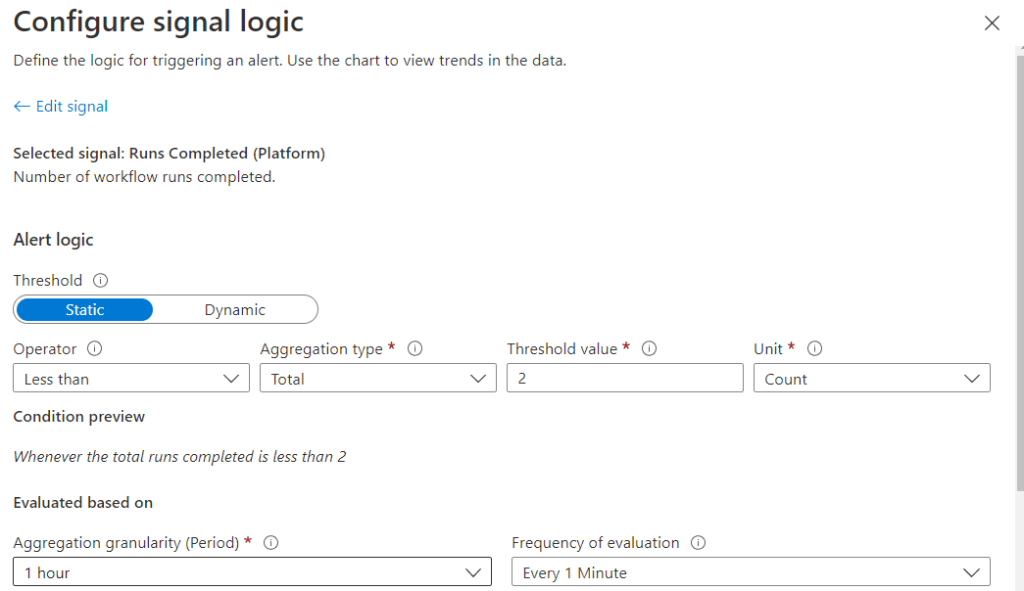Open the Operator dropdown showing Less than
Viewport: 1024px width, 591px height.
(x=131, y=379)
